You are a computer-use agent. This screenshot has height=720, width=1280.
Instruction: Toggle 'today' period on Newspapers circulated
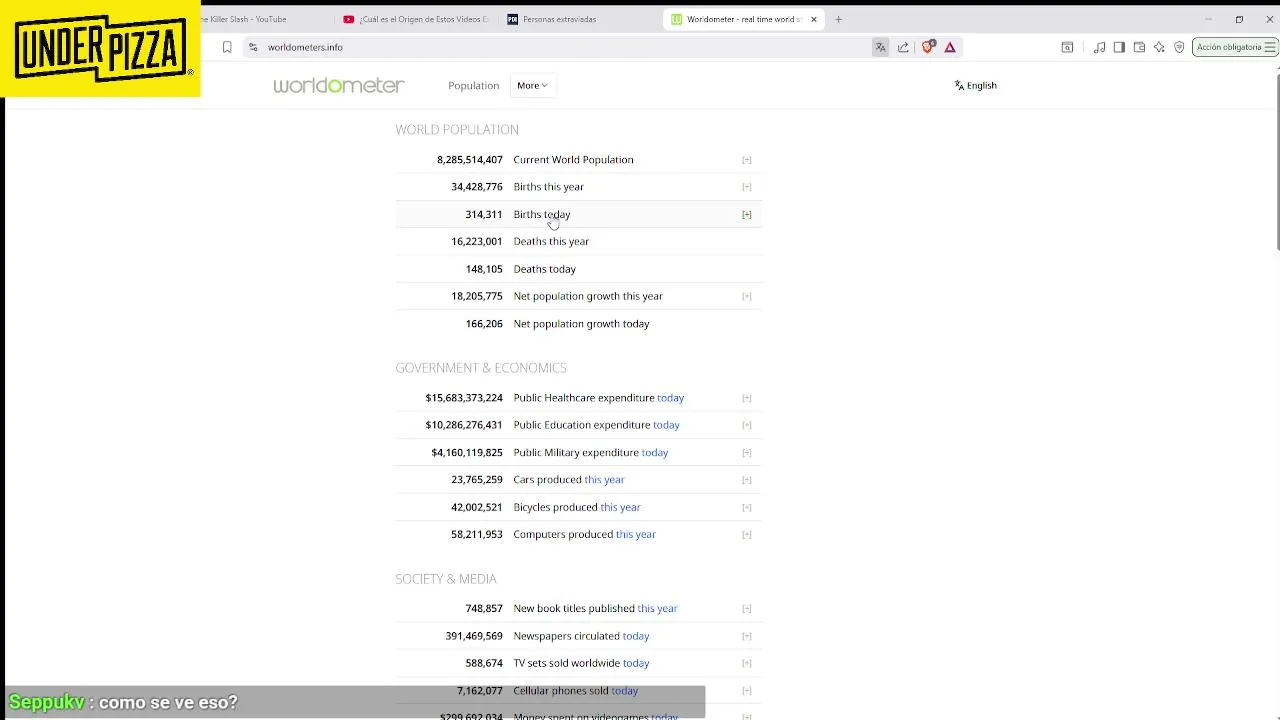coord(636,636)
